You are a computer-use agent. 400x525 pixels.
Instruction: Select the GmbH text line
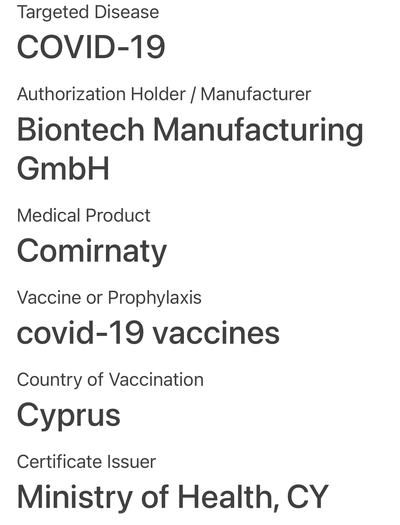point(63,168)
